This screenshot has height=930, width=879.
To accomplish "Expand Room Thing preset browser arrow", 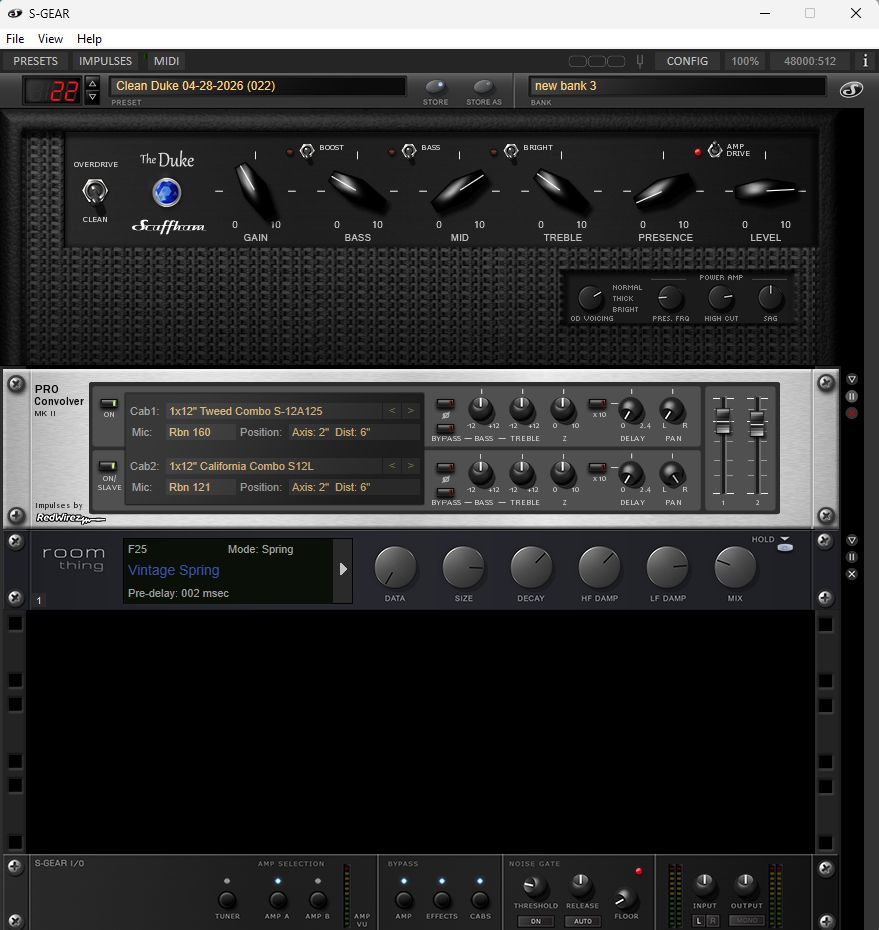I will pyautogui.click(x=343, y=569).
